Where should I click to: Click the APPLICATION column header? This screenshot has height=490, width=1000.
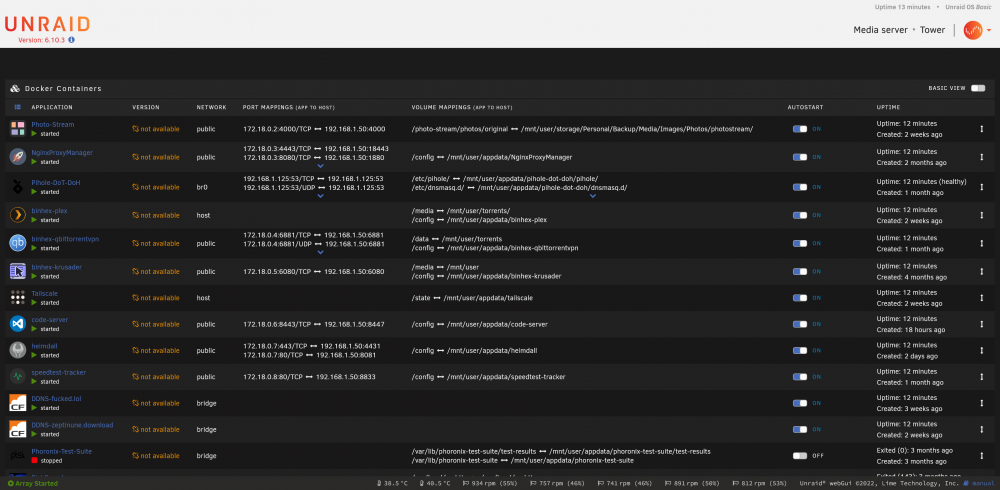[52, 107]
